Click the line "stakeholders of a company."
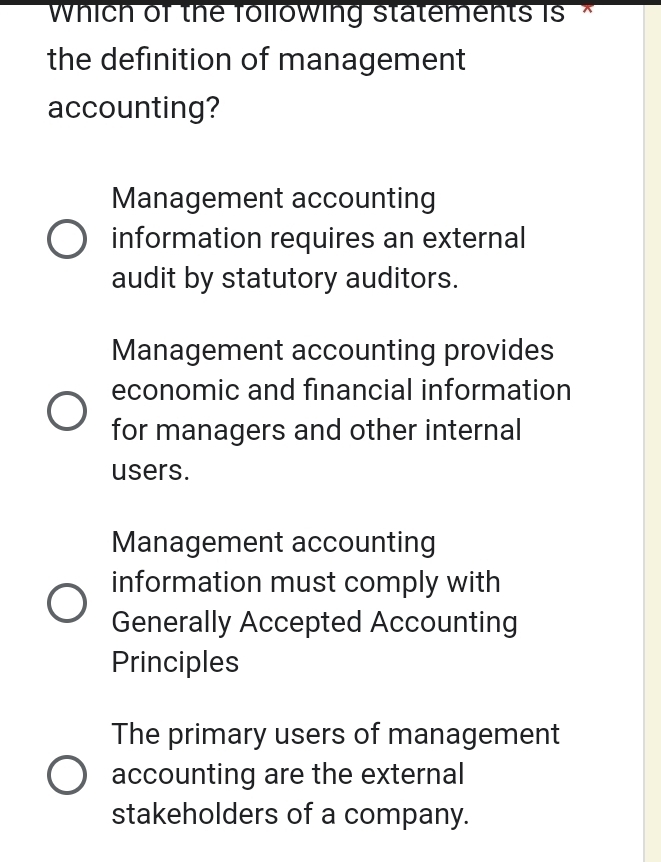This screenshot has height=862, width=661. pos(290,815)
